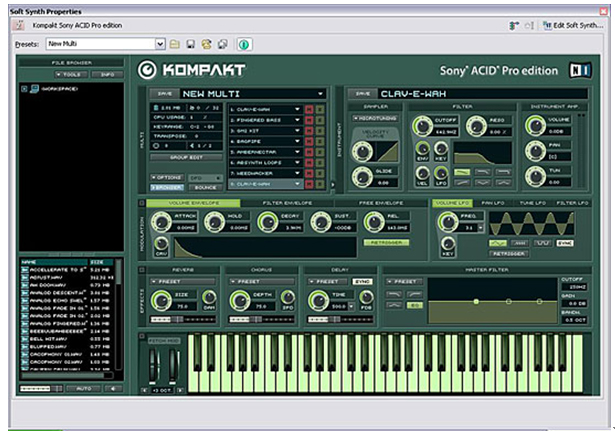The image size is (615, 435).
Task: Click the open preset folder icon
Action: point(174,45)
